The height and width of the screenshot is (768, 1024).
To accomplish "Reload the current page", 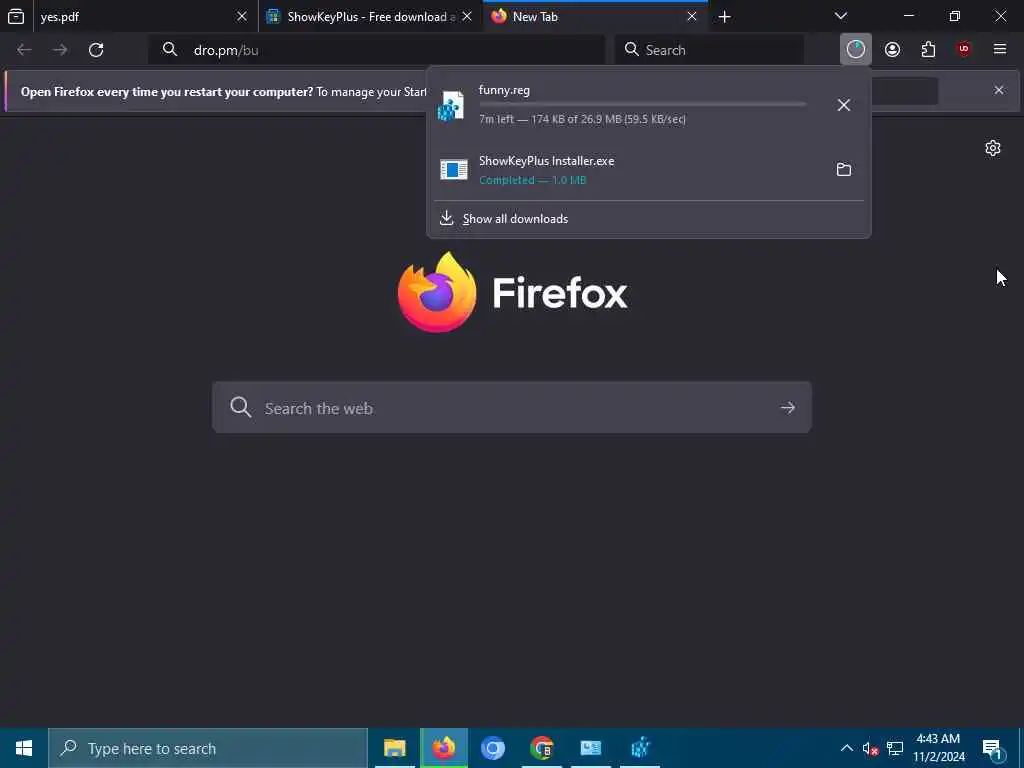I will click(96, 50).
